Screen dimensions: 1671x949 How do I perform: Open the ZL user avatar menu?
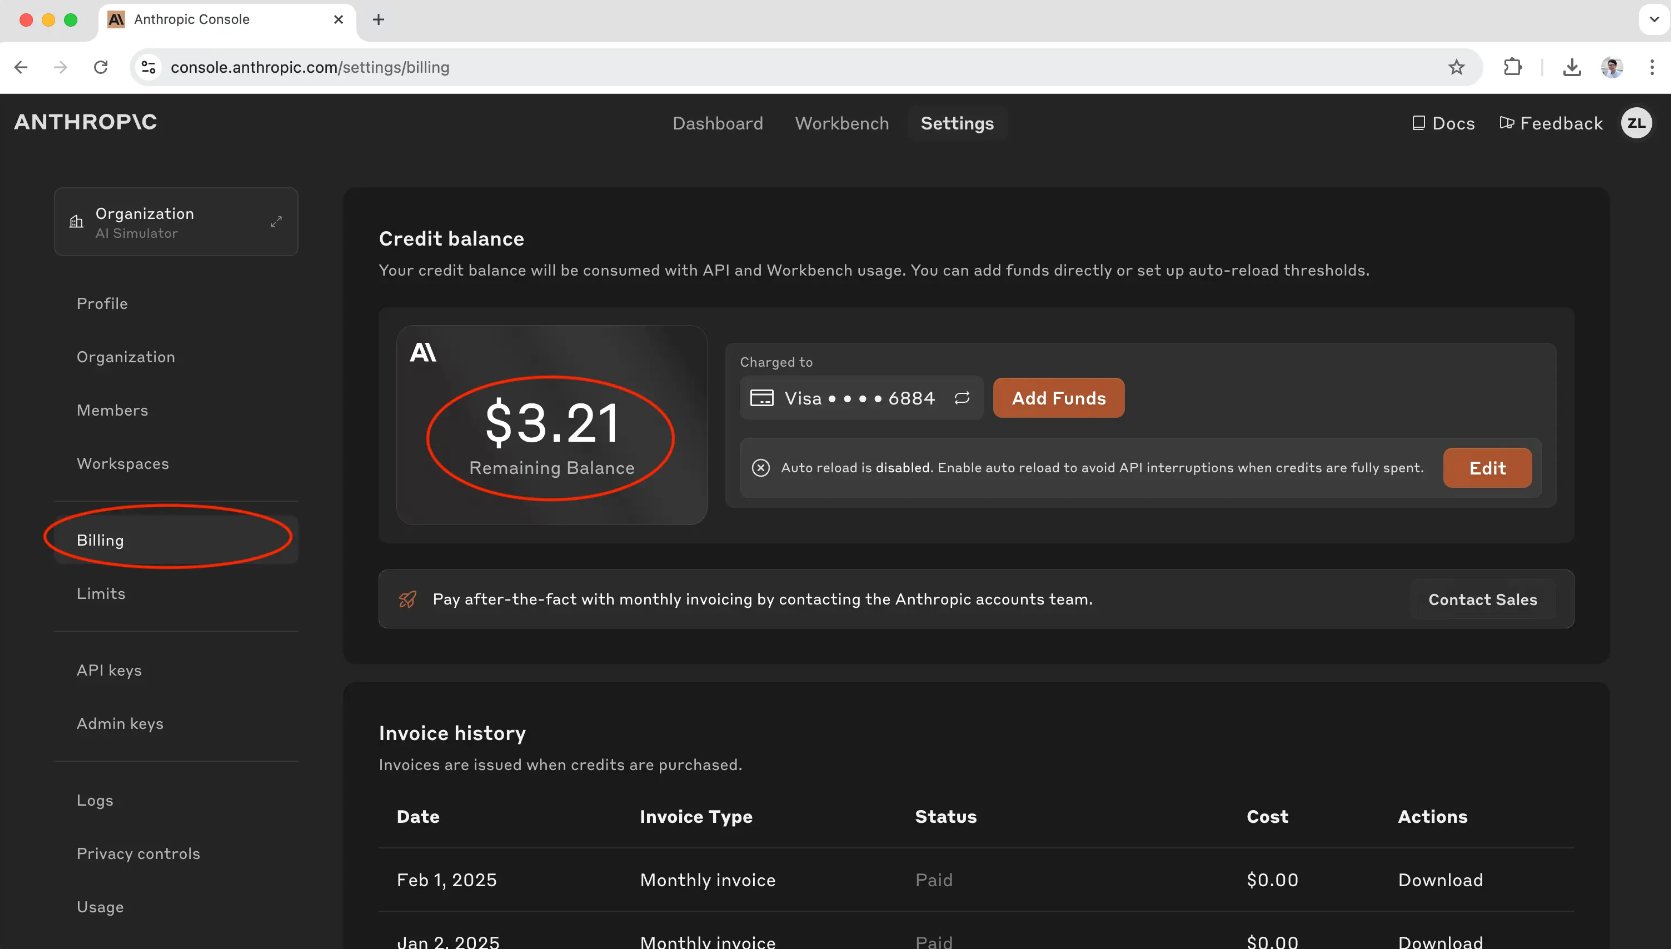1636,123
